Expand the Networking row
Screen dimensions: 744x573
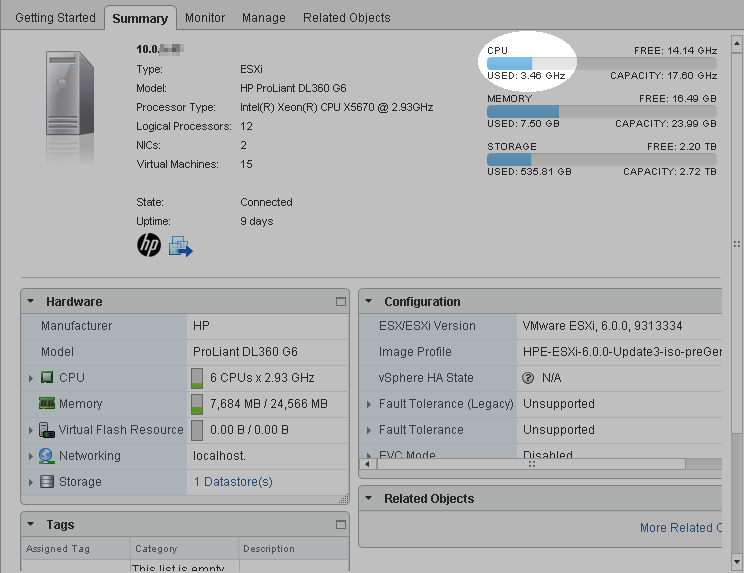(31, 456)
